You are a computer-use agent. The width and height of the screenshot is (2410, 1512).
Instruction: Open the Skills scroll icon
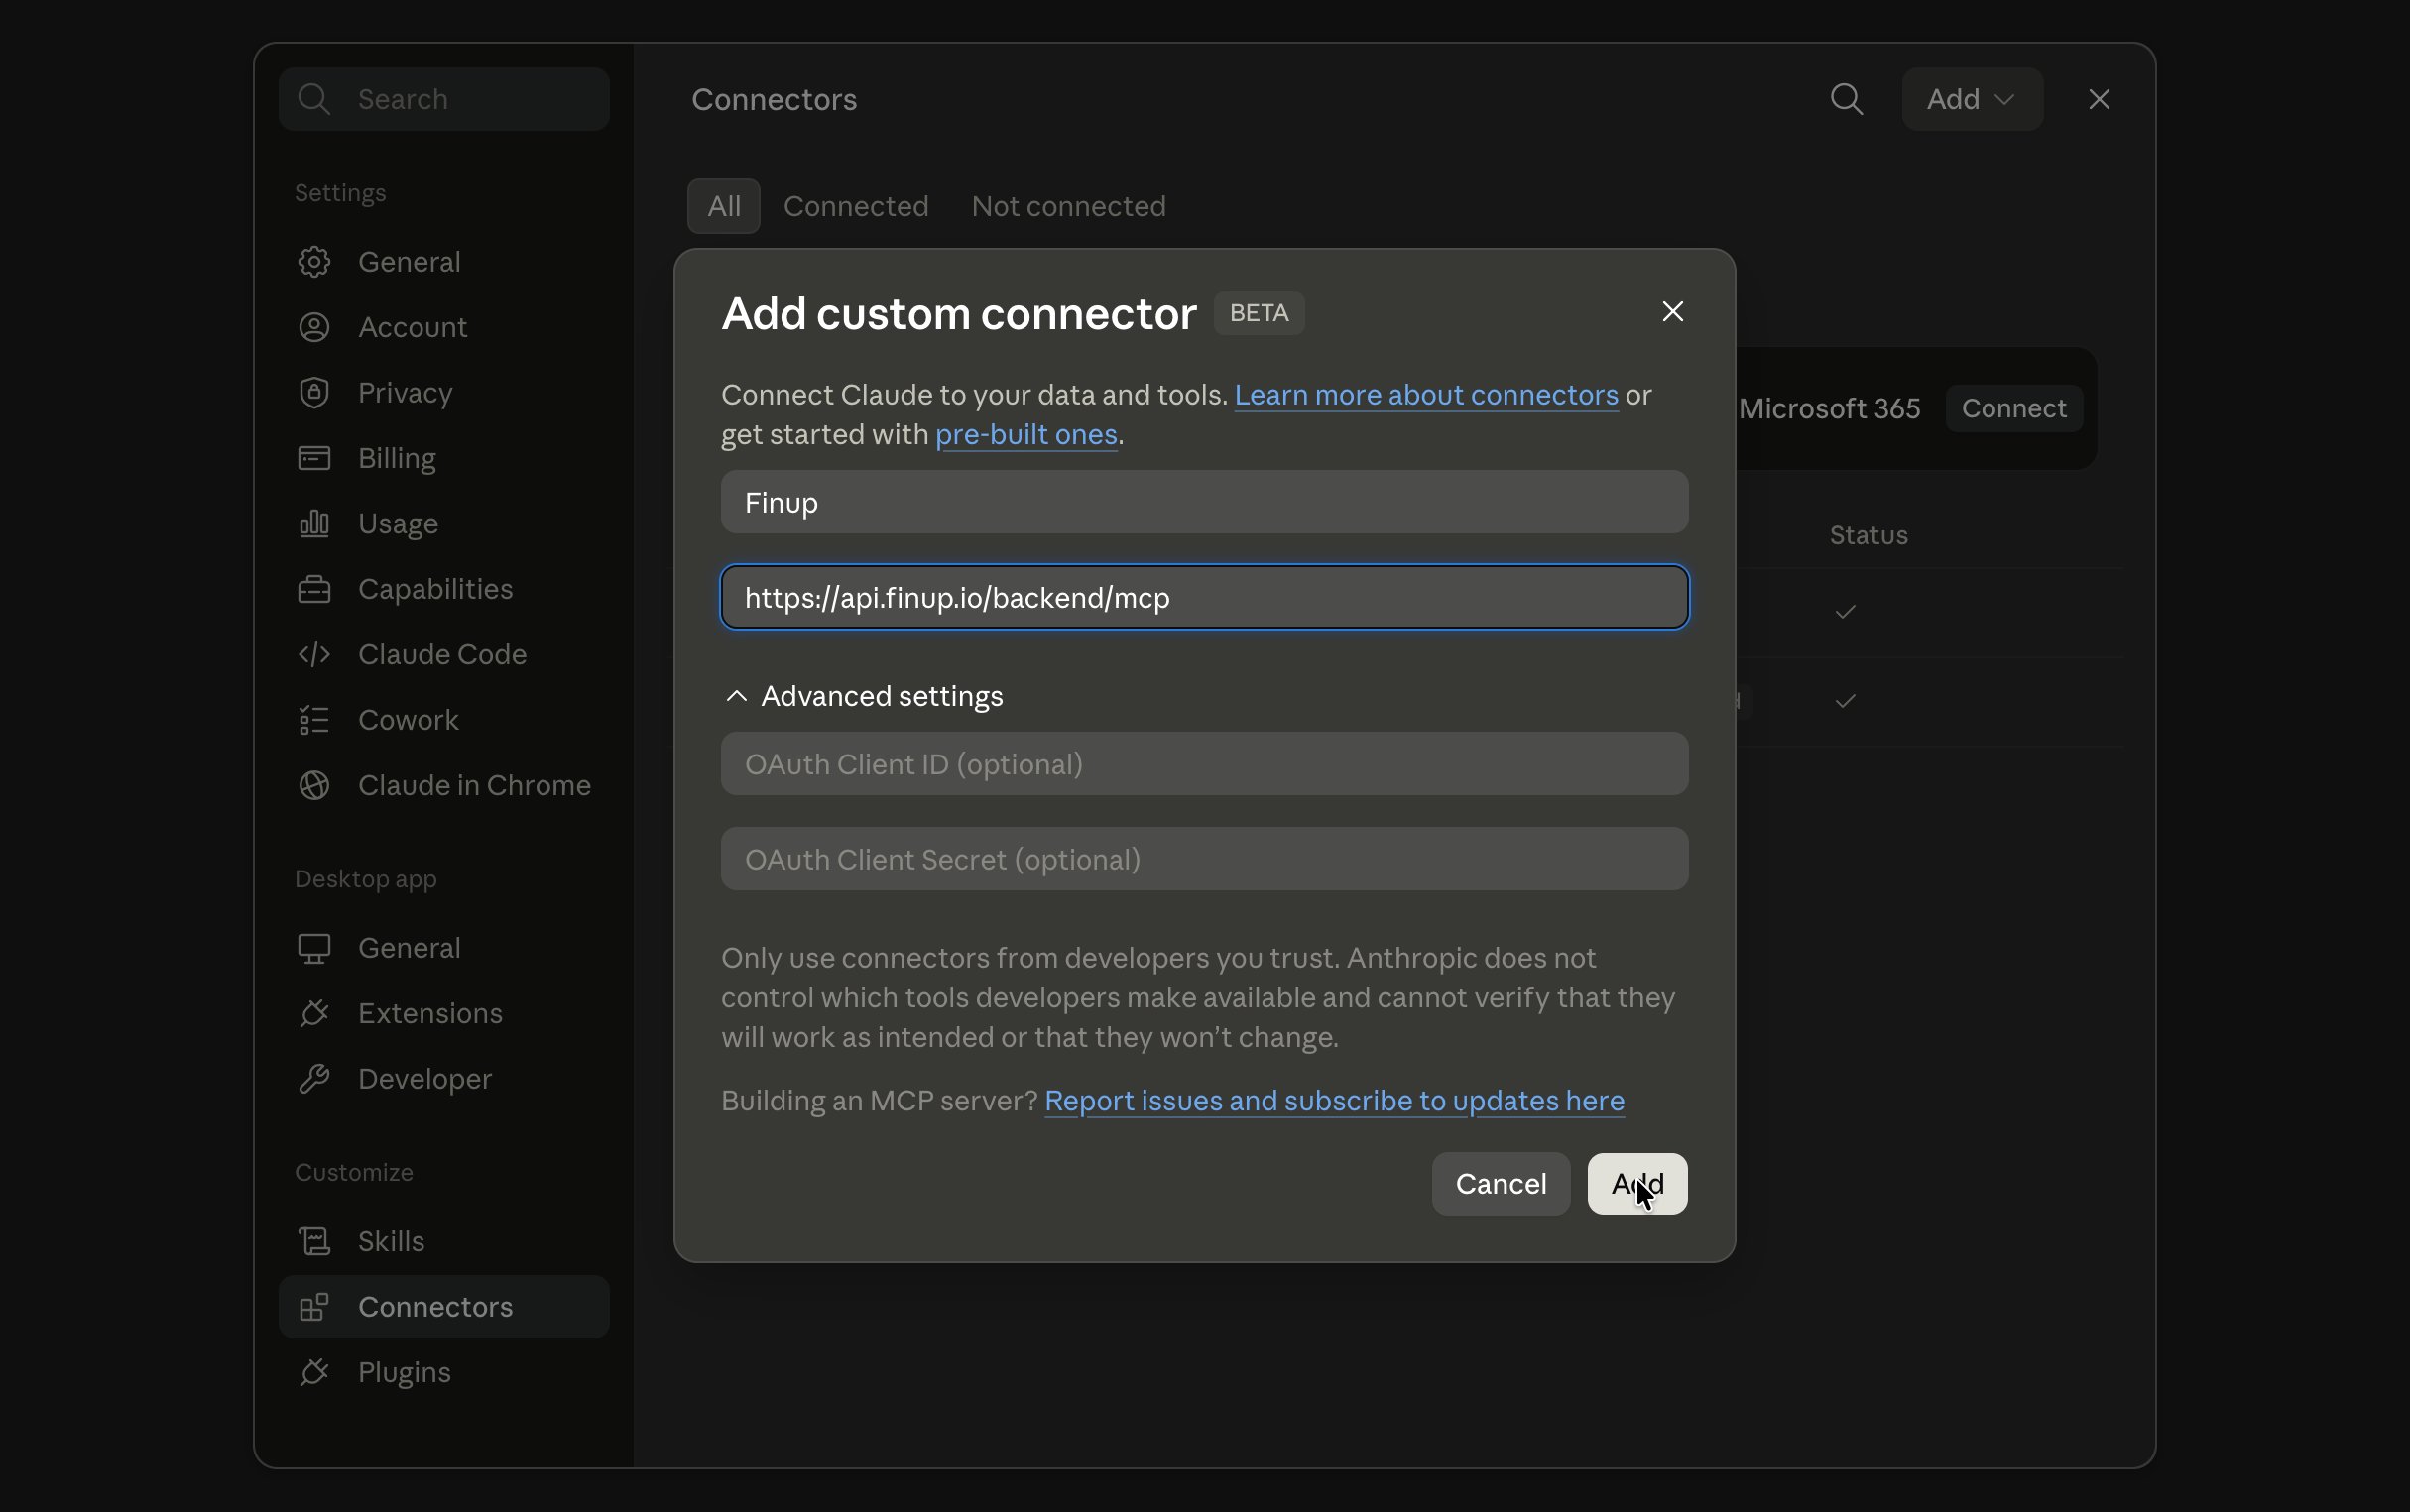click(314, 1241)
